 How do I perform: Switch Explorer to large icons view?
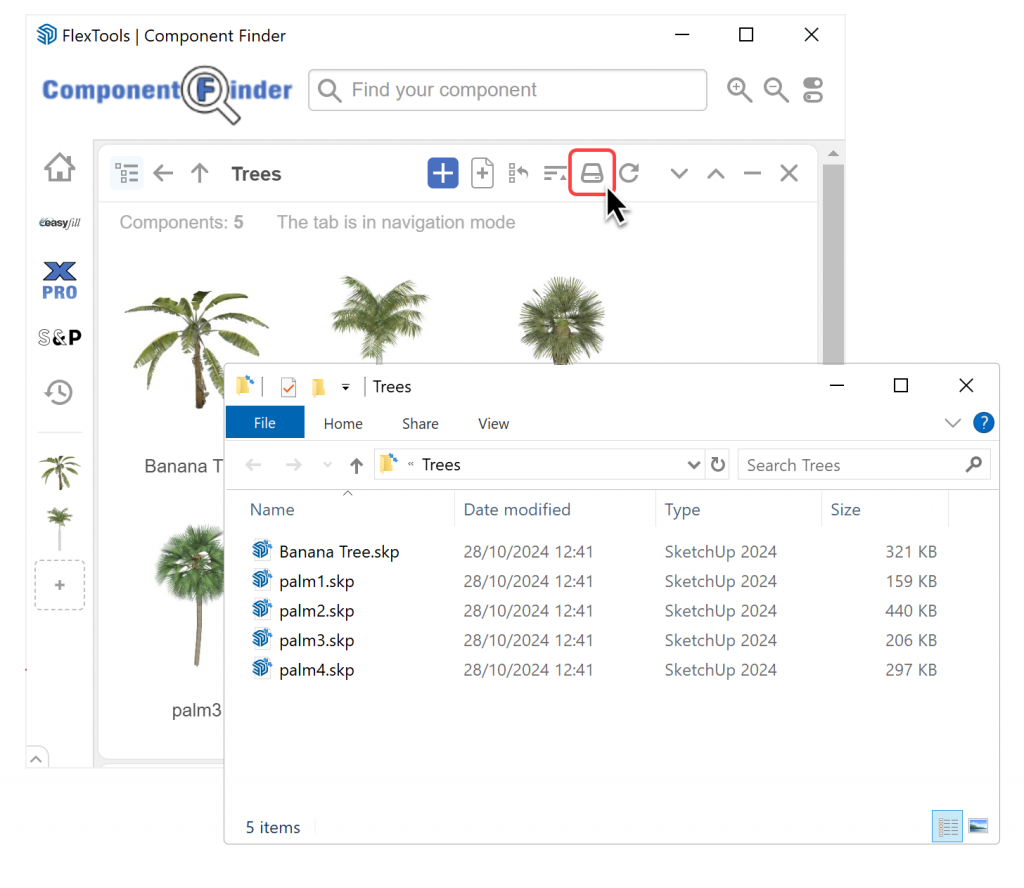(x=978, y=827)
